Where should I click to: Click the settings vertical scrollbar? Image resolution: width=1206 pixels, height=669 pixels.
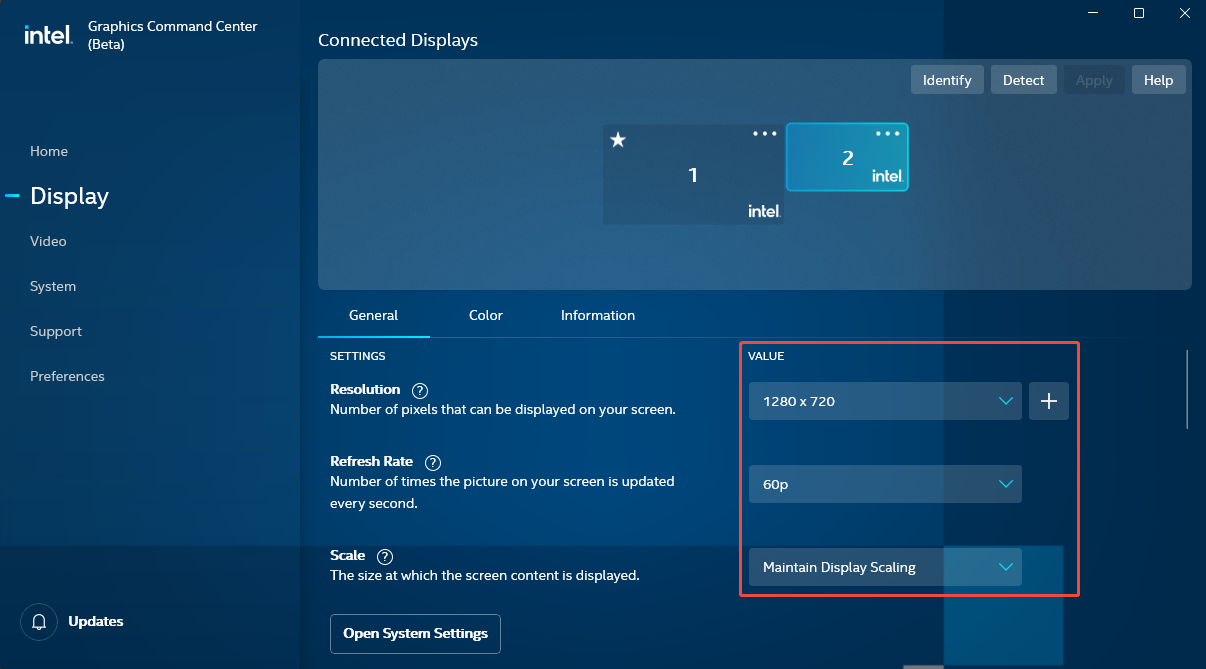[1187, 389]
